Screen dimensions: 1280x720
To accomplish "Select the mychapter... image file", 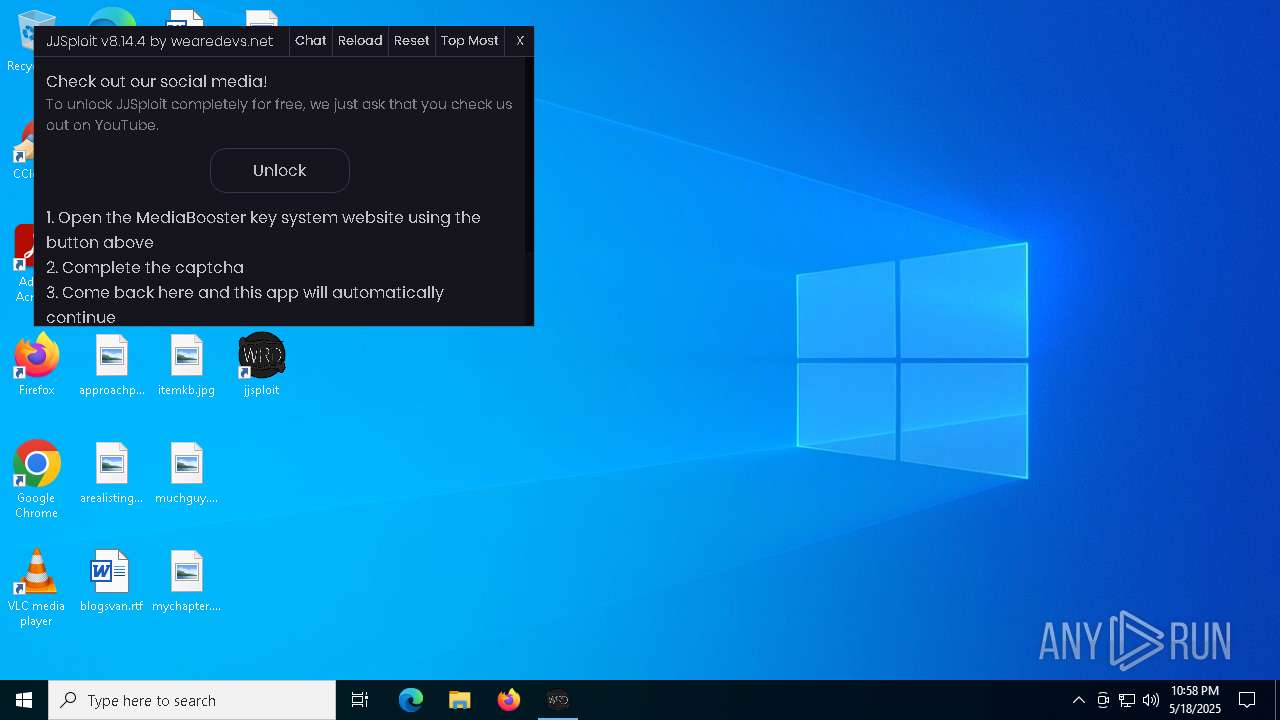I will click(x=186, y=581).
